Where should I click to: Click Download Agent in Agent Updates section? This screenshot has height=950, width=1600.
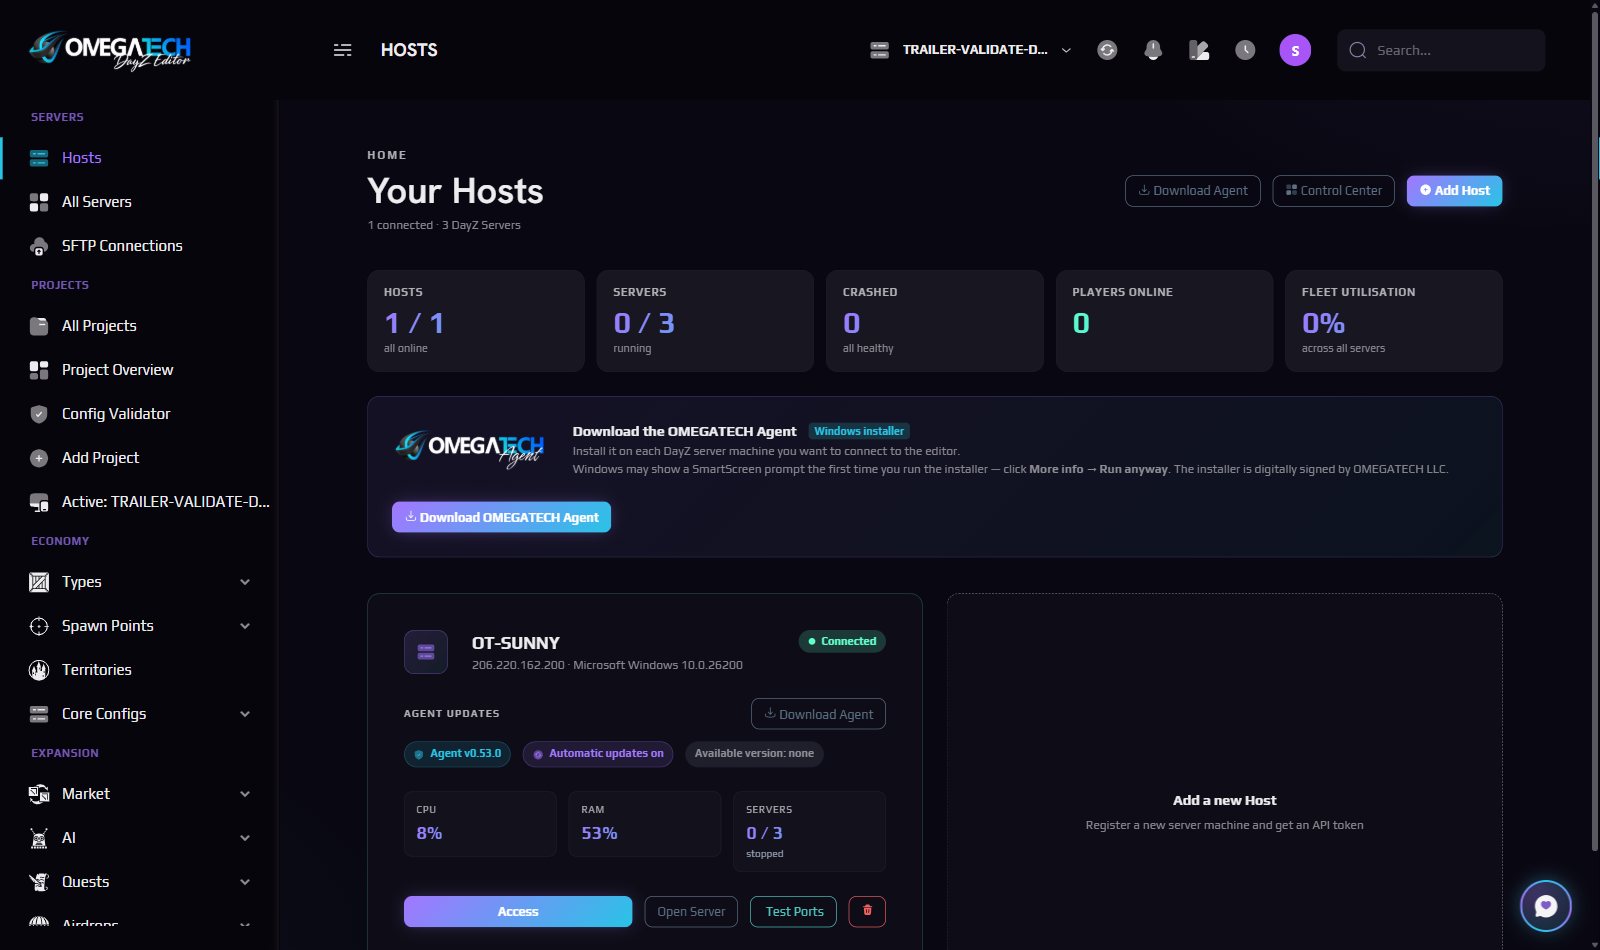click(x=818, y=714)
